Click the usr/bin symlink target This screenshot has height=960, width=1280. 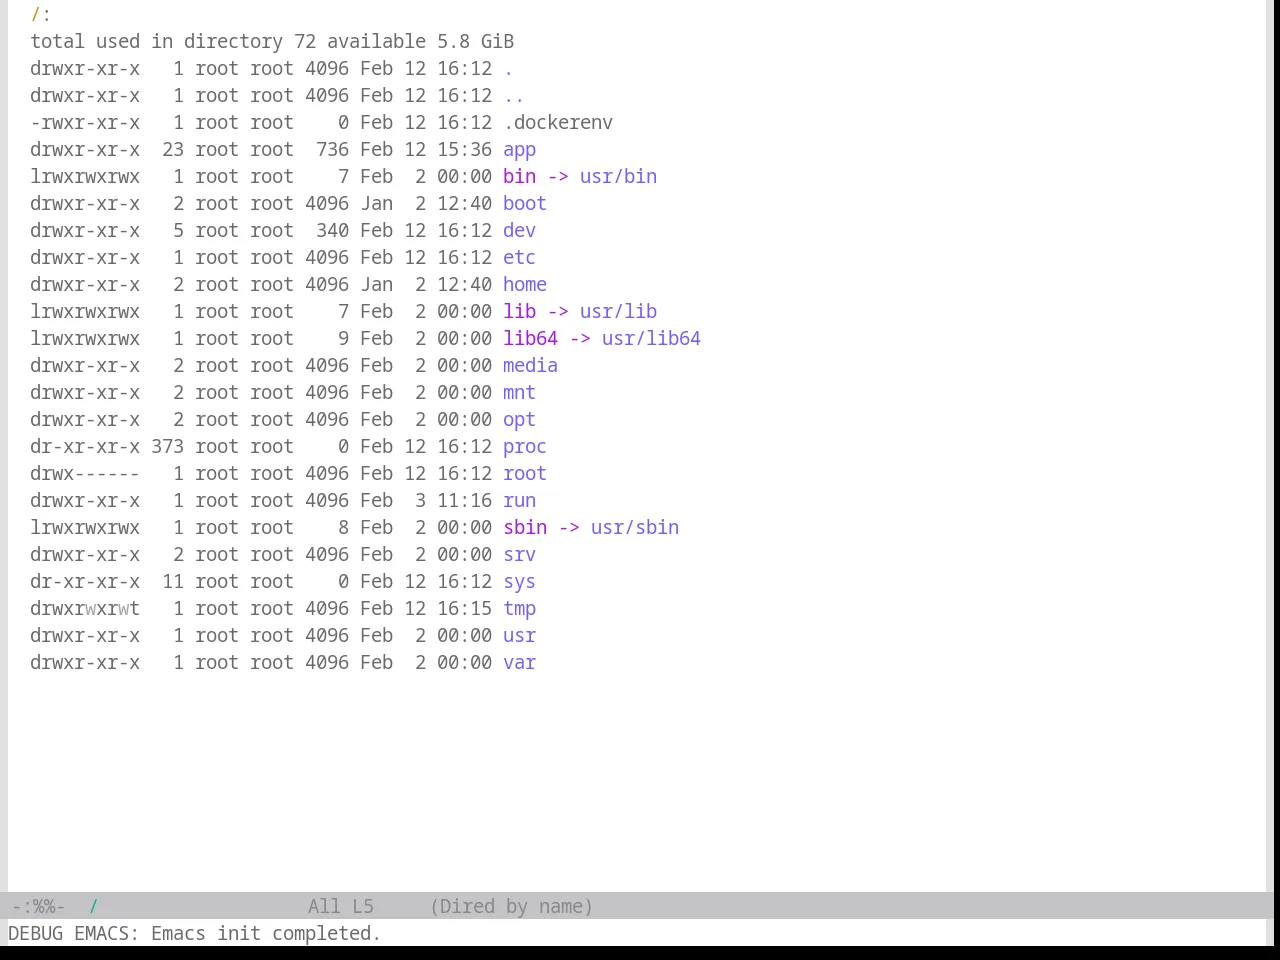pos(618,177)
